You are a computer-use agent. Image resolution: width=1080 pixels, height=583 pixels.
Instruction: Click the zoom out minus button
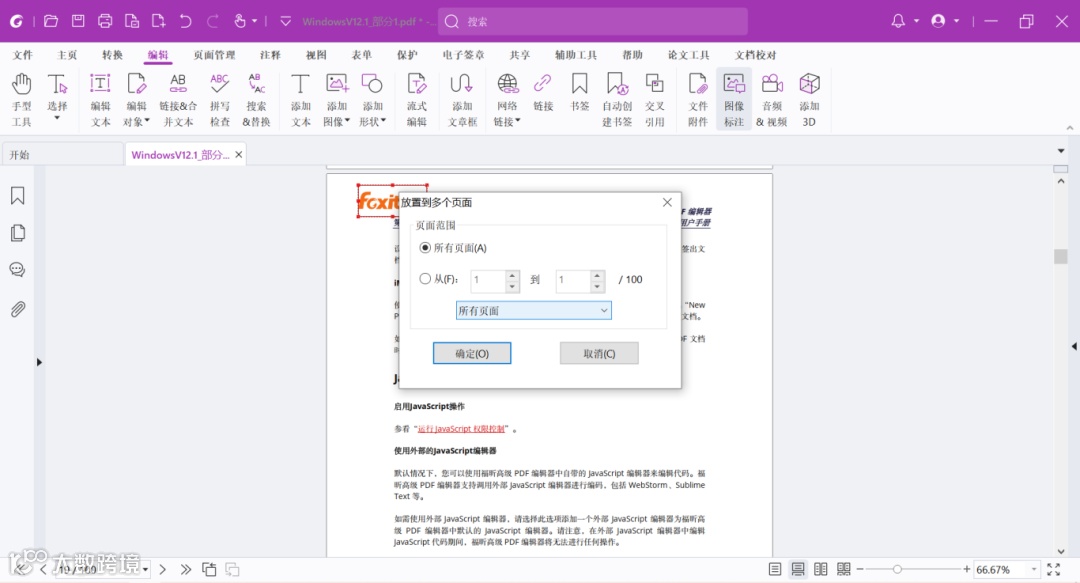860,569
